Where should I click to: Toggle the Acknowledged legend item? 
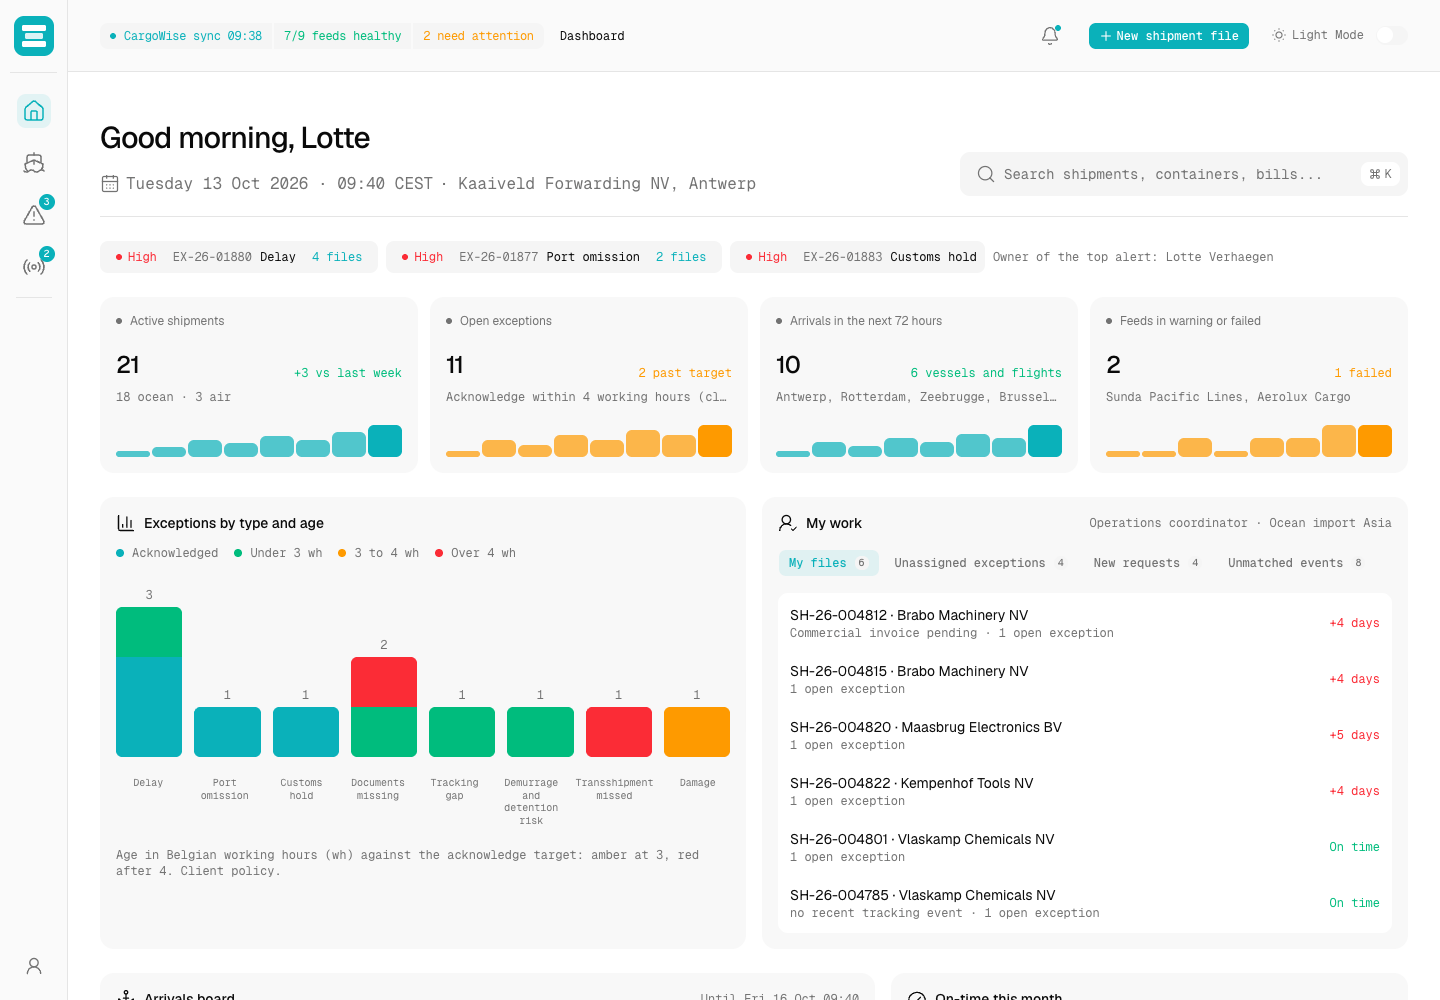pos(167,553)
